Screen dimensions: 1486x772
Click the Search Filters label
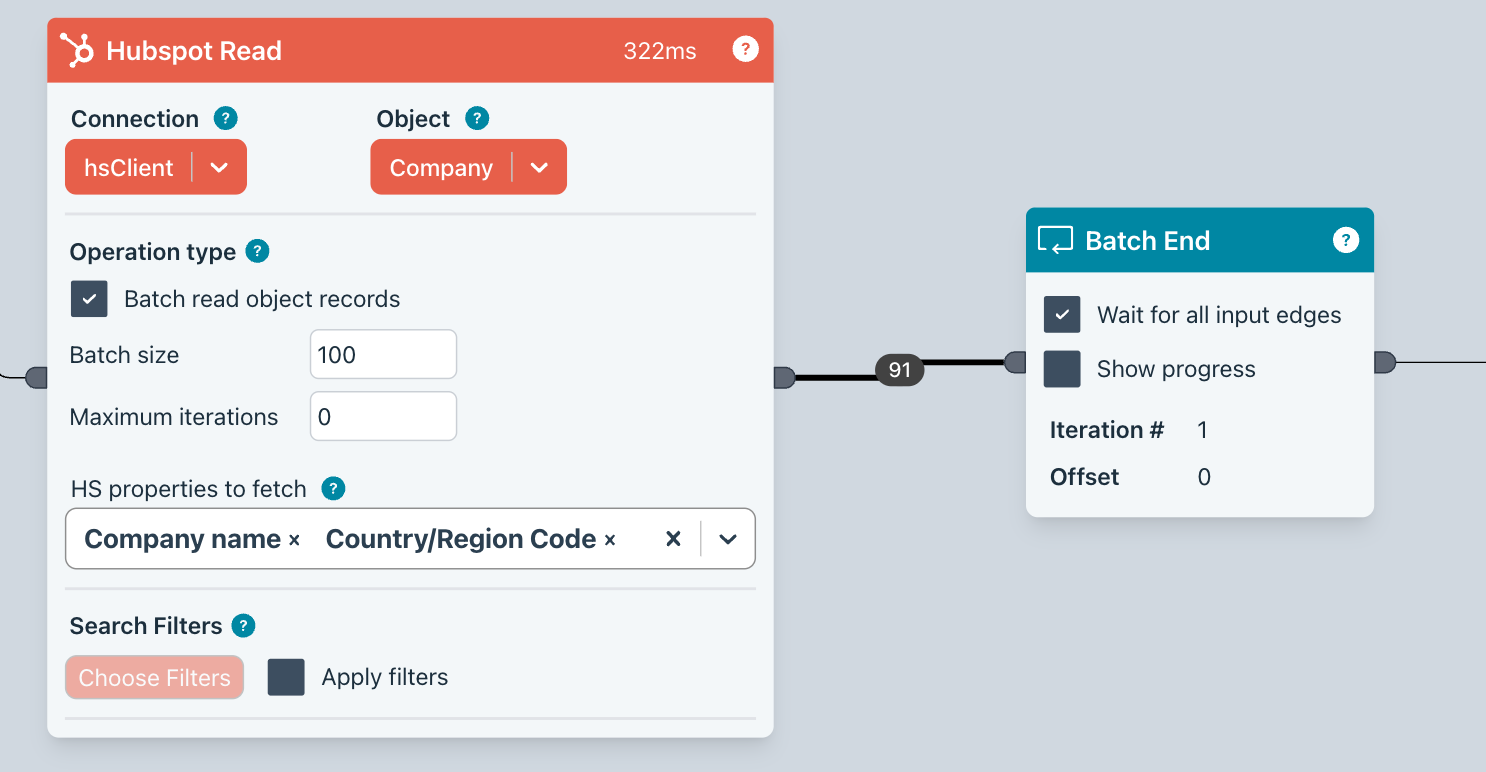146,626
